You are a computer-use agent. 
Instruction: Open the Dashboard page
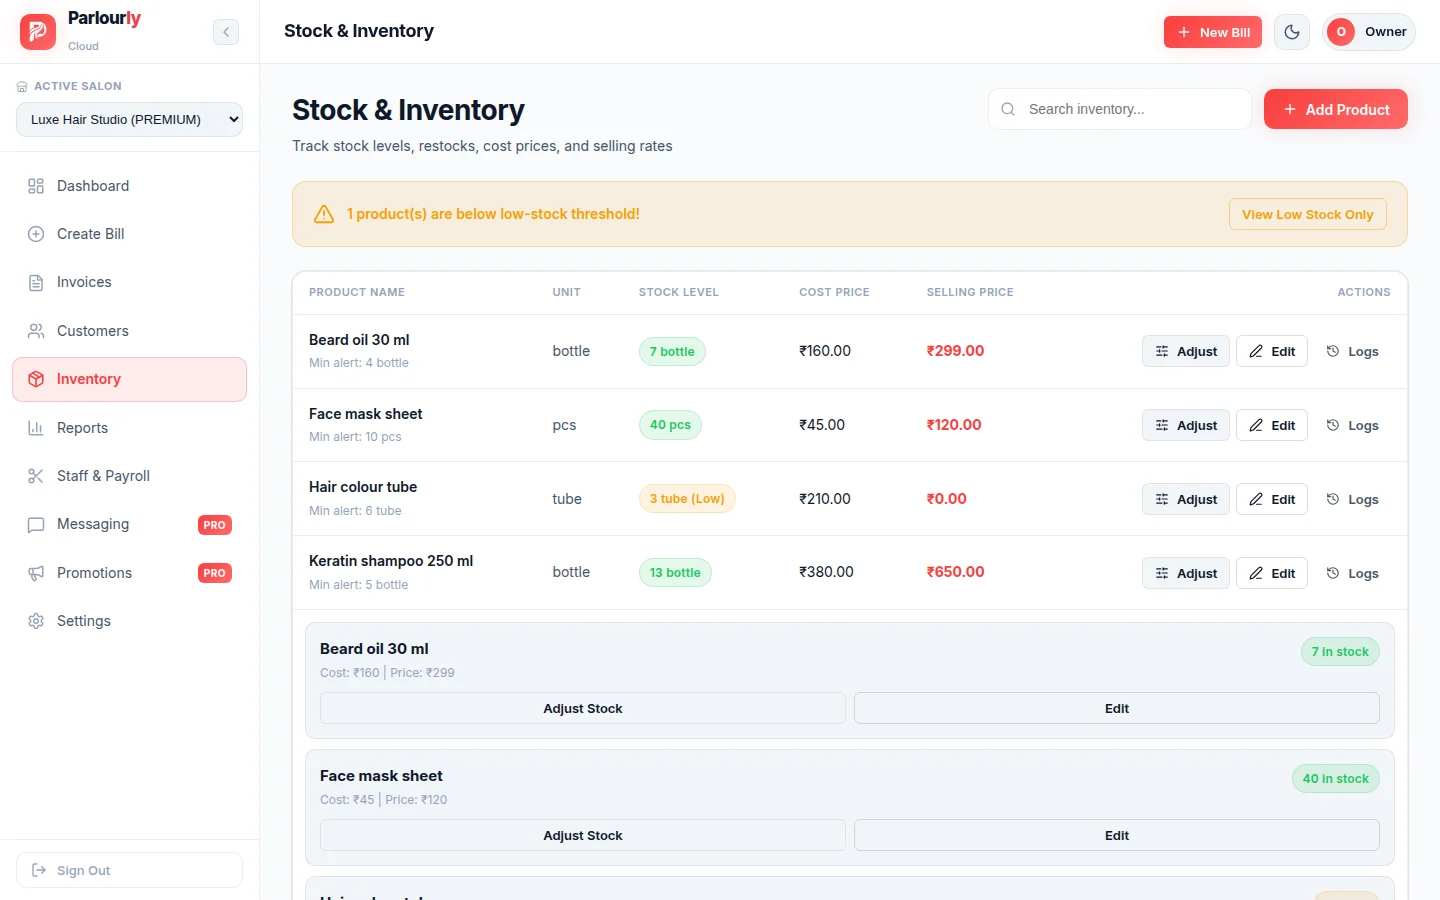pos(129,186)
